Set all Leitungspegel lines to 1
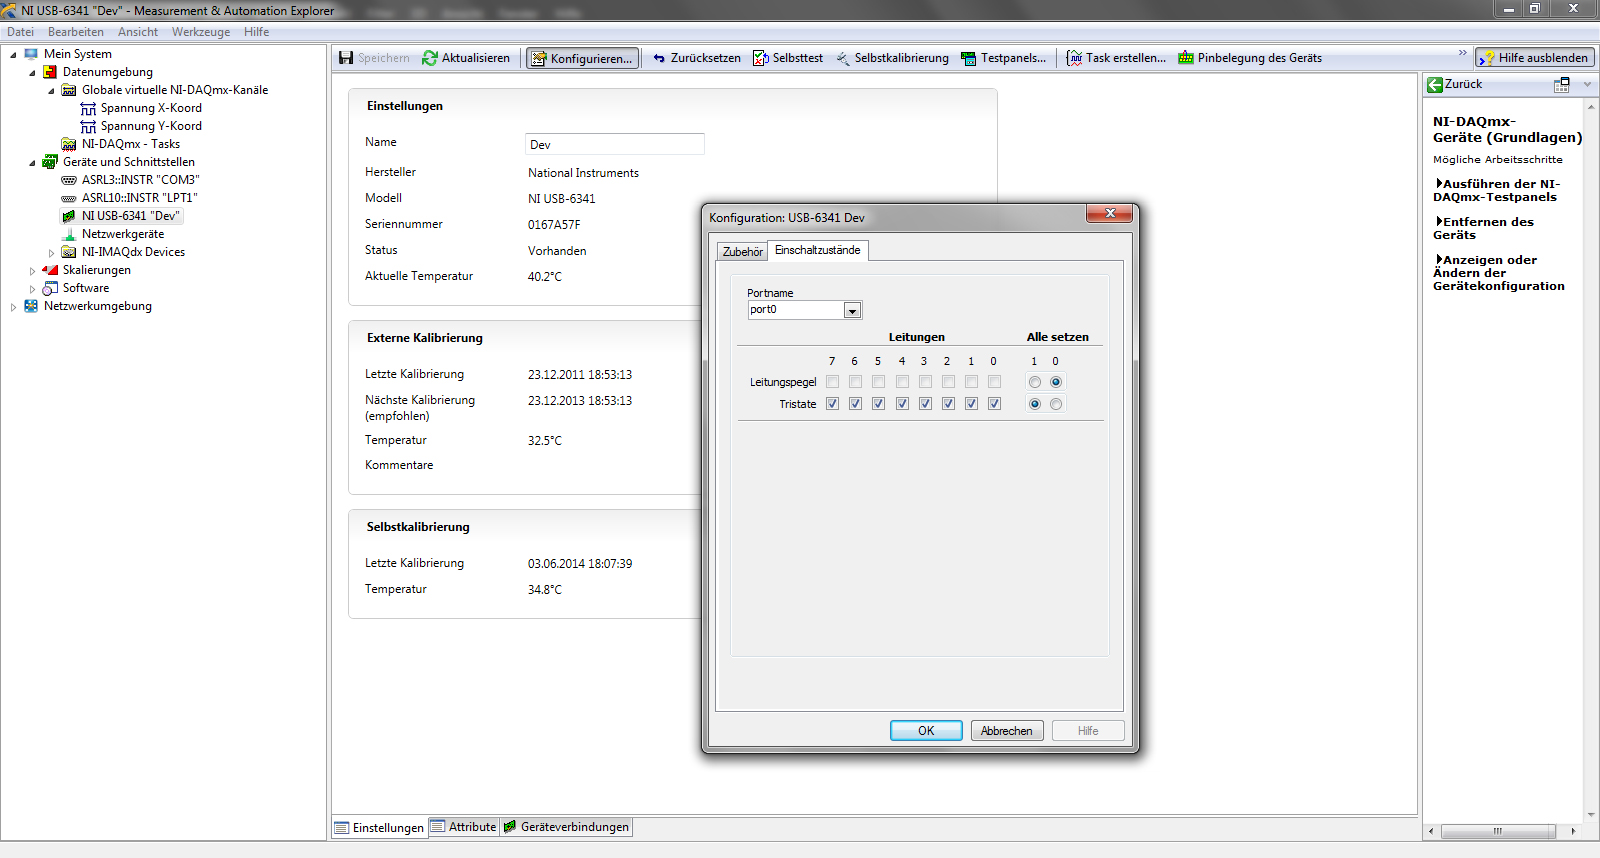Screen dimensions: 1600x858 point(1035,382)
